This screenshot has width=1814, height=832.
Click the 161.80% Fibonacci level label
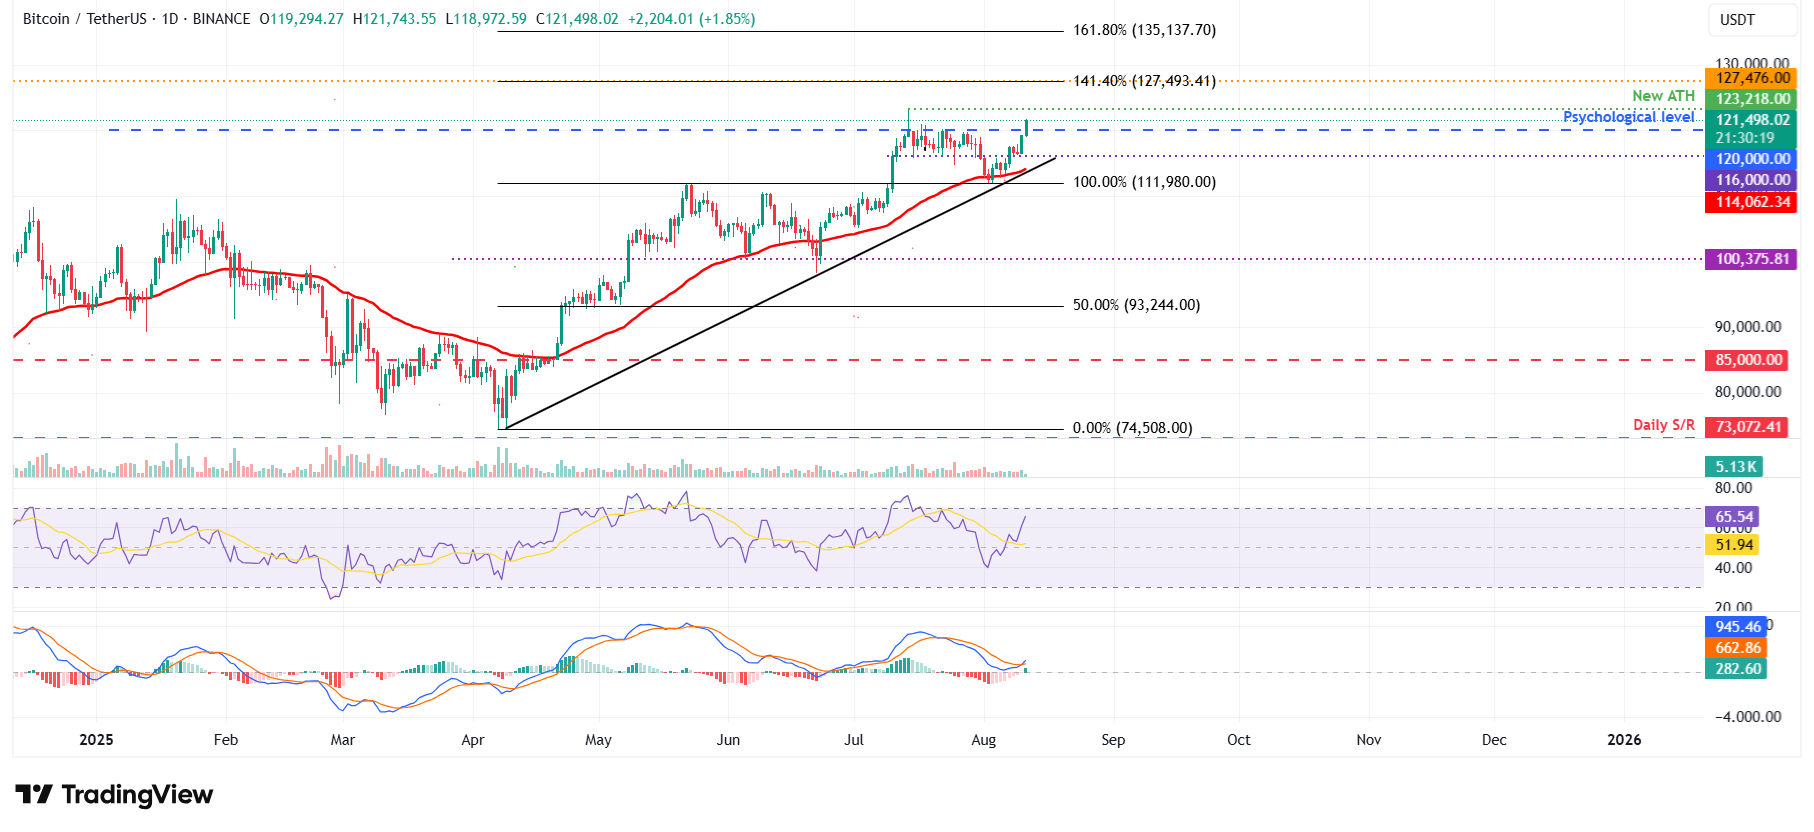coord(1144,30)
